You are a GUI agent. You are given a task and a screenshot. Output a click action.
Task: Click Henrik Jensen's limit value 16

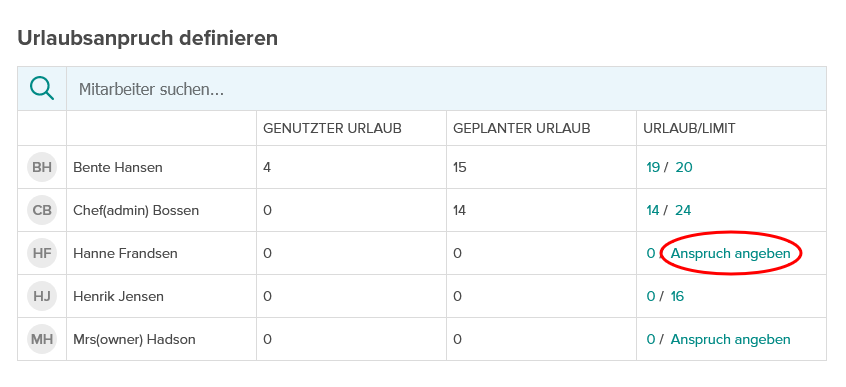click(x=677, y=296)
